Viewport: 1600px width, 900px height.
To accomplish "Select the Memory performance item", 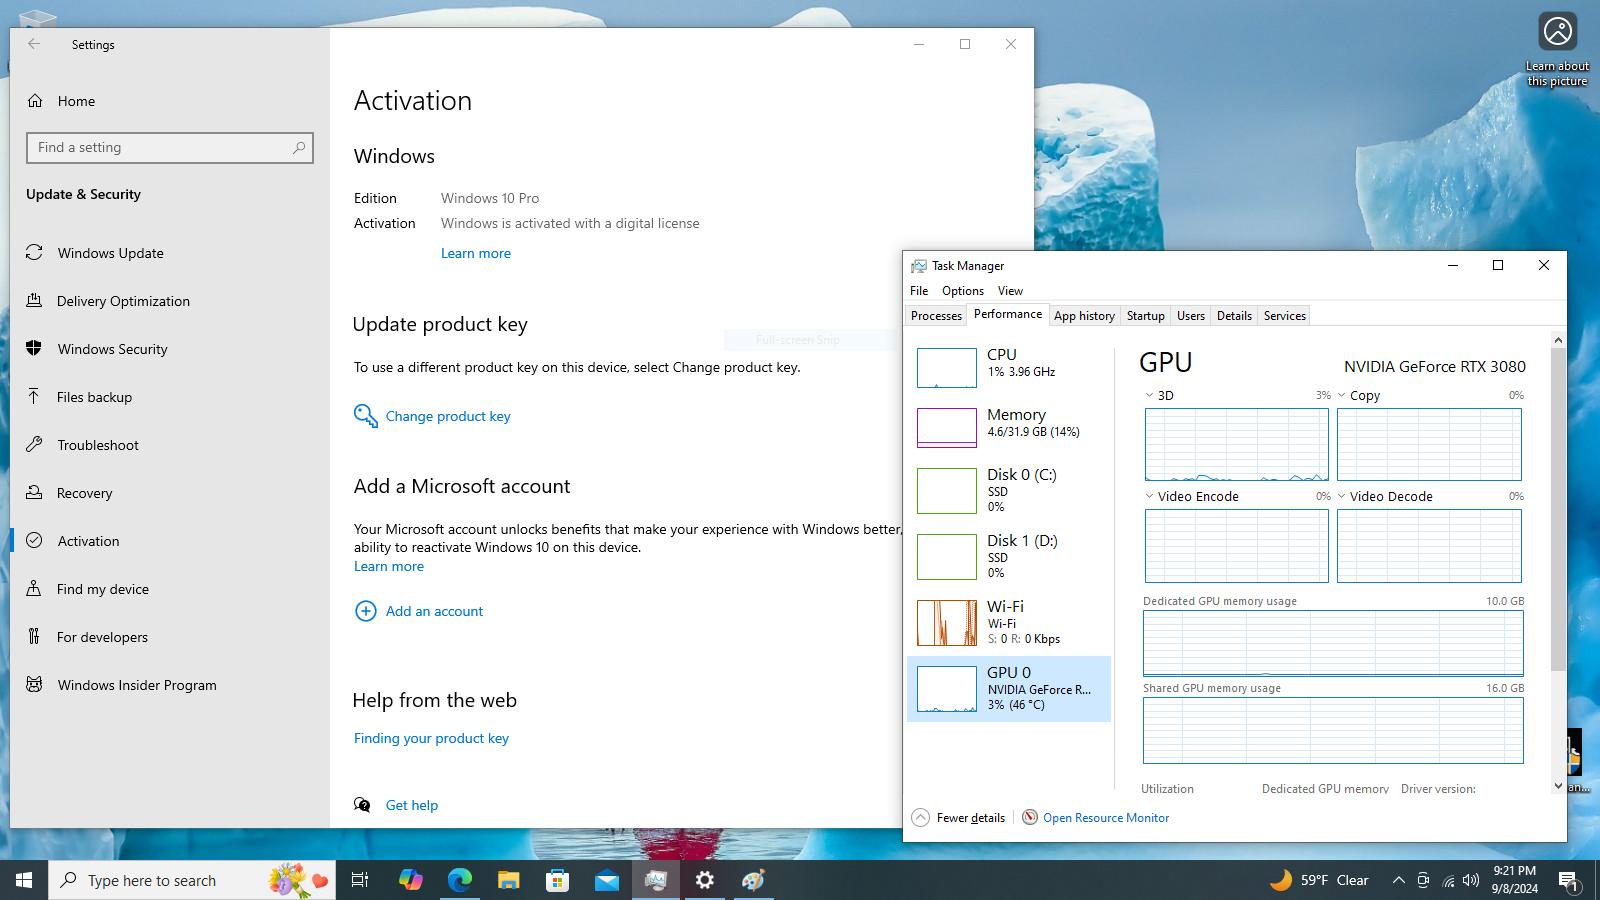I will tap(1009, 426).
